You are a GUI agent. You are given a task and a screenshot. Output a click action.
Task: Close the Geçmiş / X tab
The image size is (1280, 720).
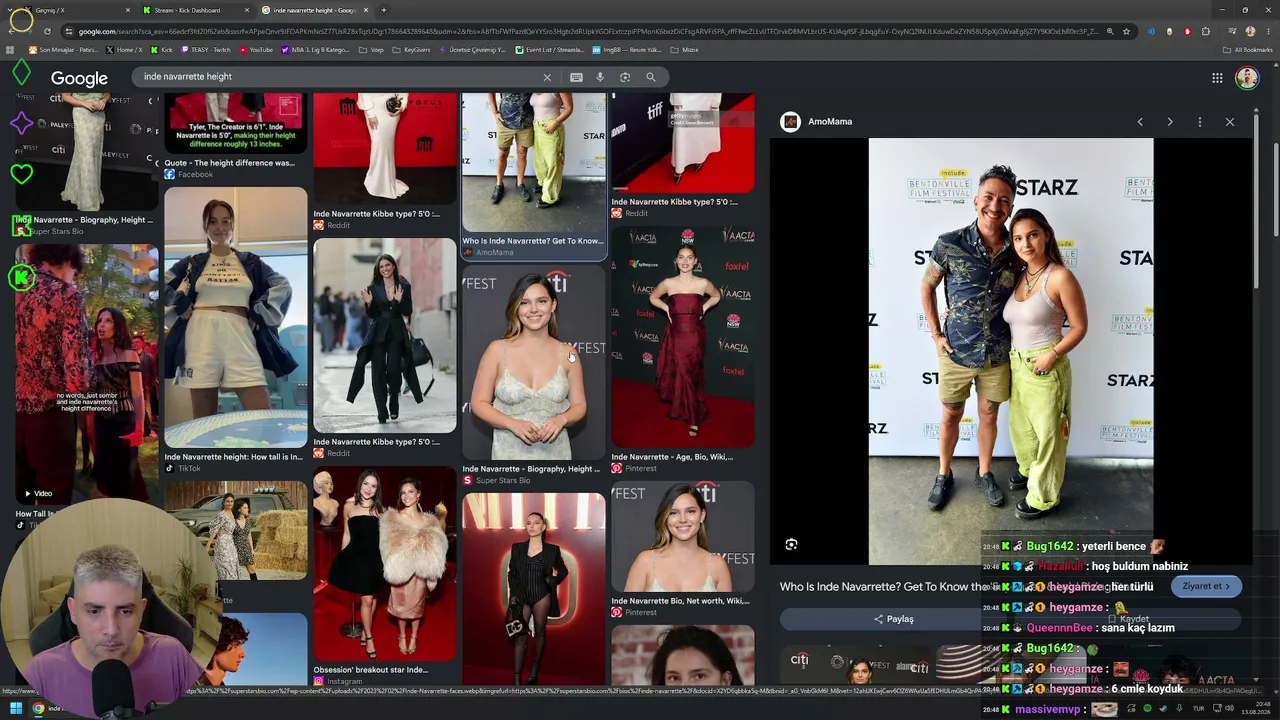tap(128, 10)
